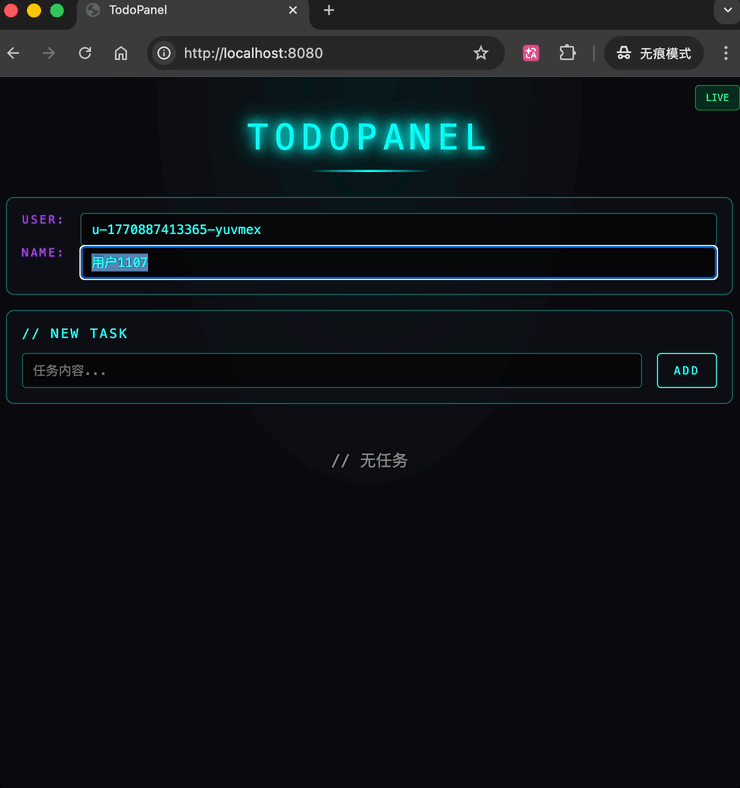Open Chrome's three-dot menu
The image size is (740, 788).
click(726, 53)
